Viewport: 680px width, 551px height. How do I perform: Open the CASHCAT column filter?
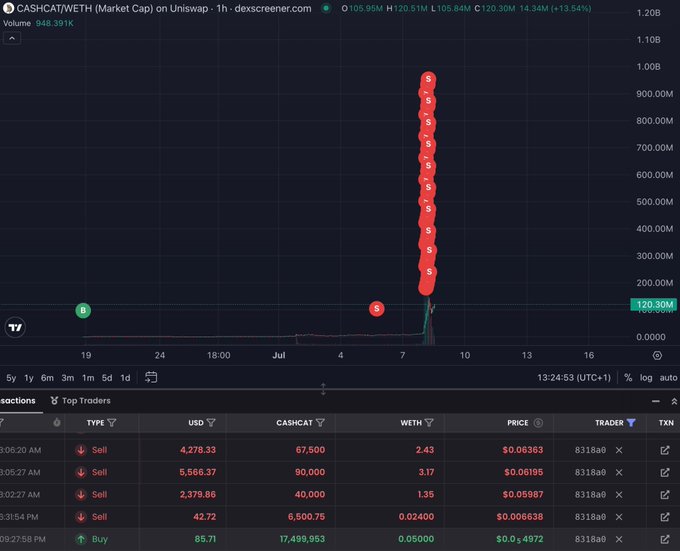[320, 423]
